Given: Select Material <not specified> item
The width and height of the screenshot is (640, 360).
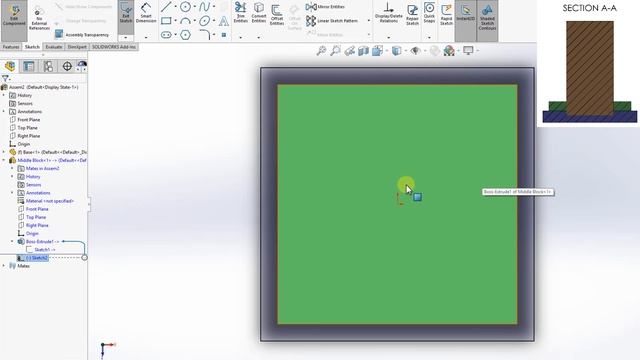Looking at the screenshot, I should click(x=49, y=201).
